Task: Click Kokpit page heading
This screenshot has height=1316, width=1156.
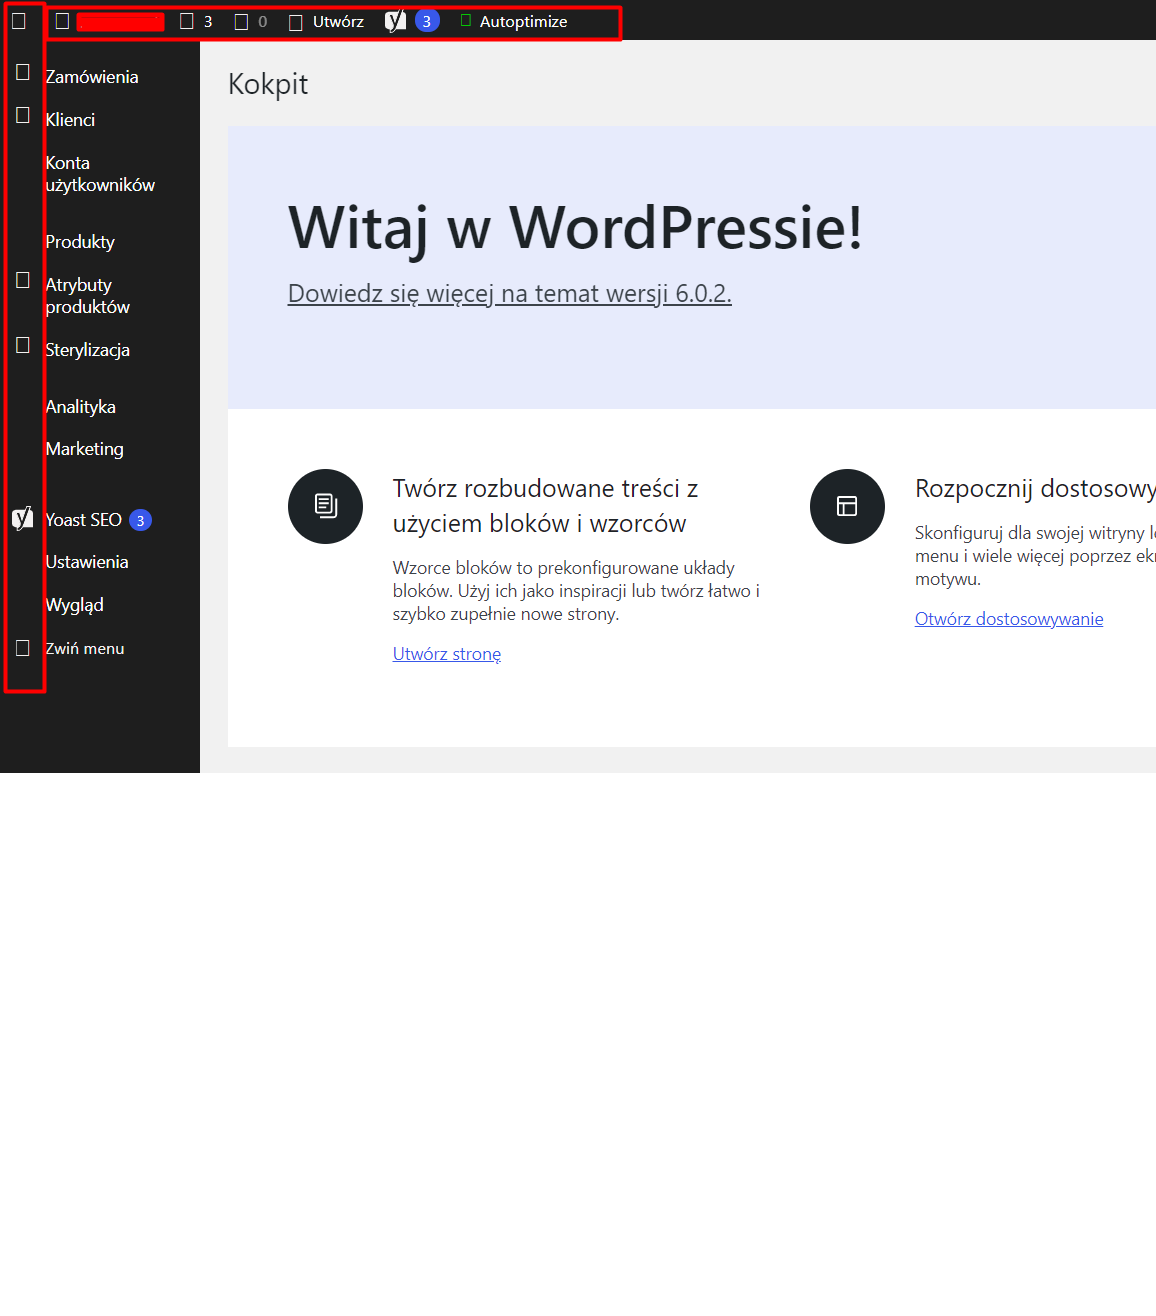Action: 268,84
